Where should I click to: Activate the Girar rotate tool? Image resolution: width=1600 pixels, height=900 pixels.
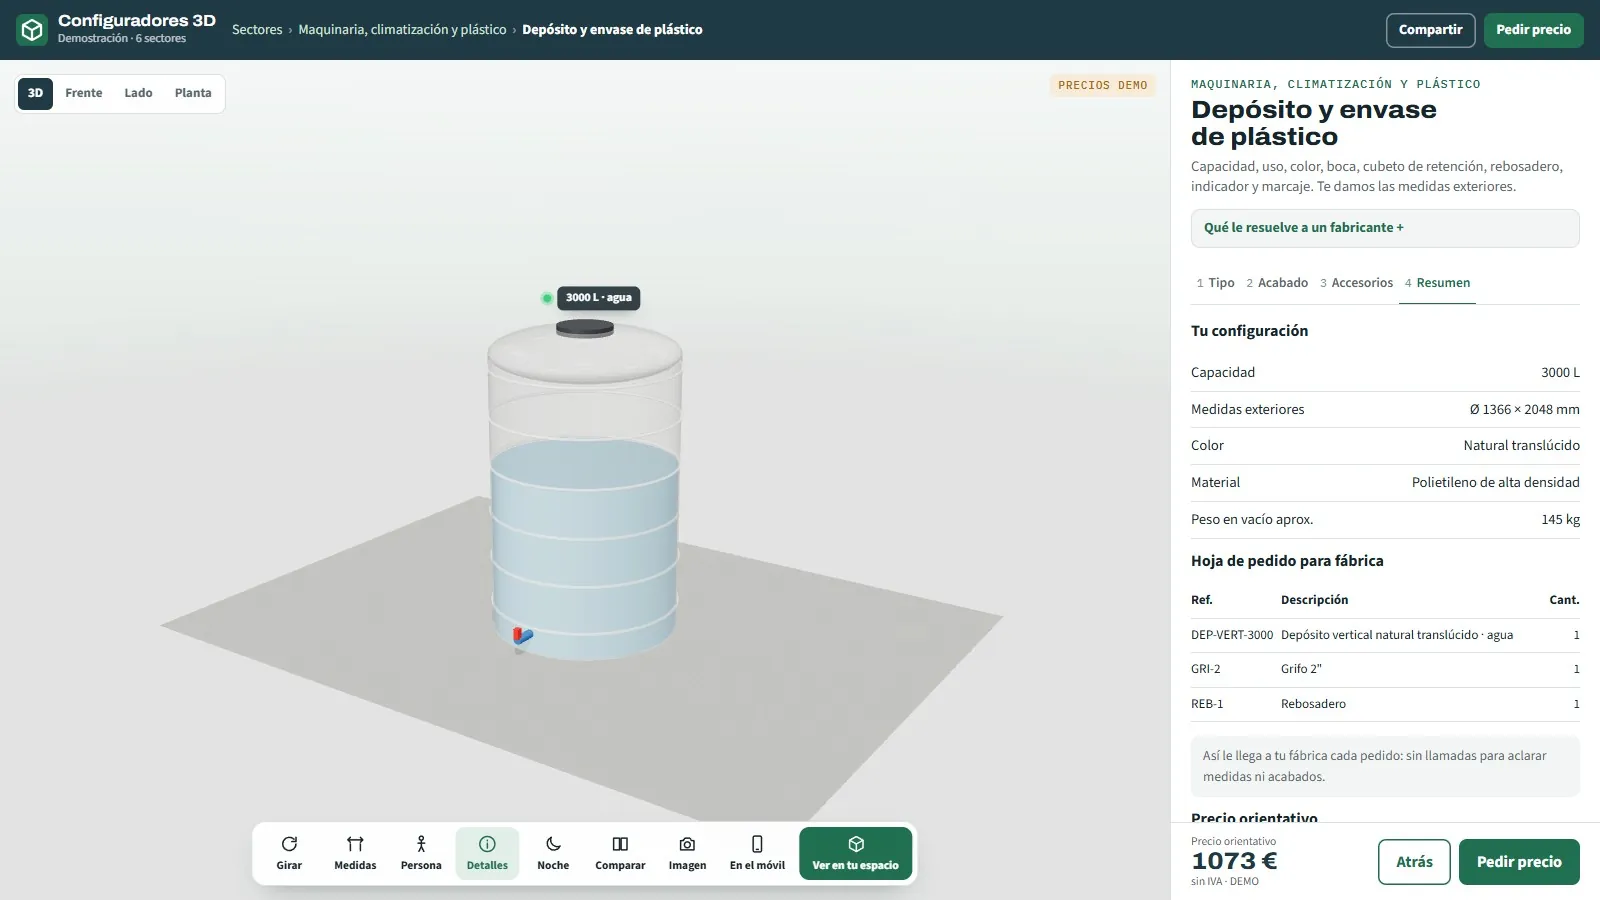289,854
